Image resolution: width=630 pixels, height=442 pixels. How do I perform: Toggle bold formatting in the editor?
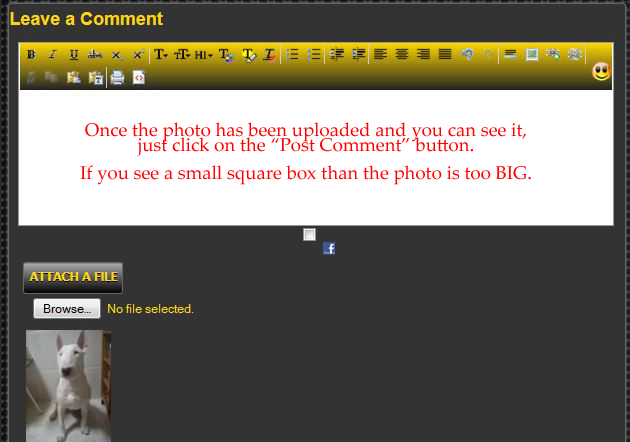point(31,55)
